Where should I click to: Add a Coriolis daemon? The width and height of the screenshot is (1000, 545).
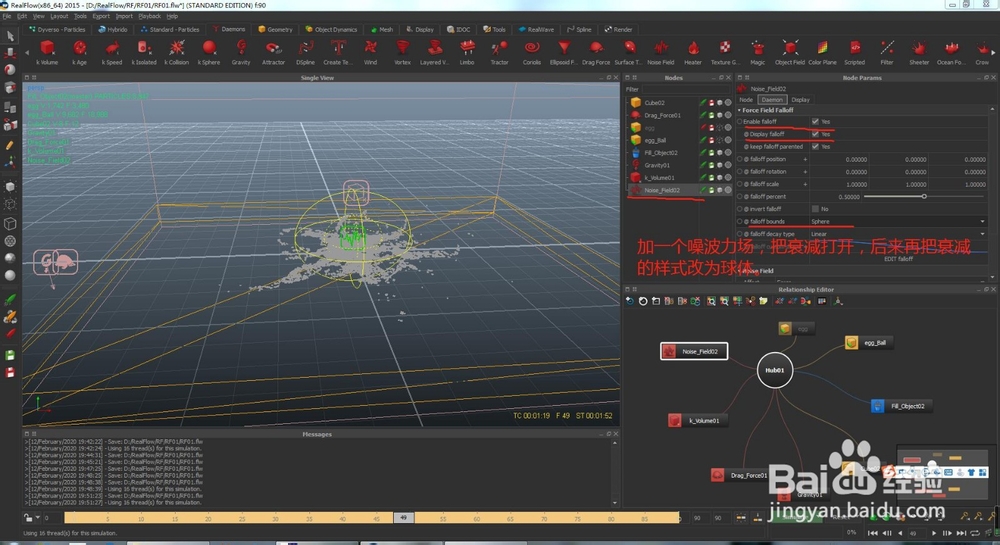(x=532, y=53)
